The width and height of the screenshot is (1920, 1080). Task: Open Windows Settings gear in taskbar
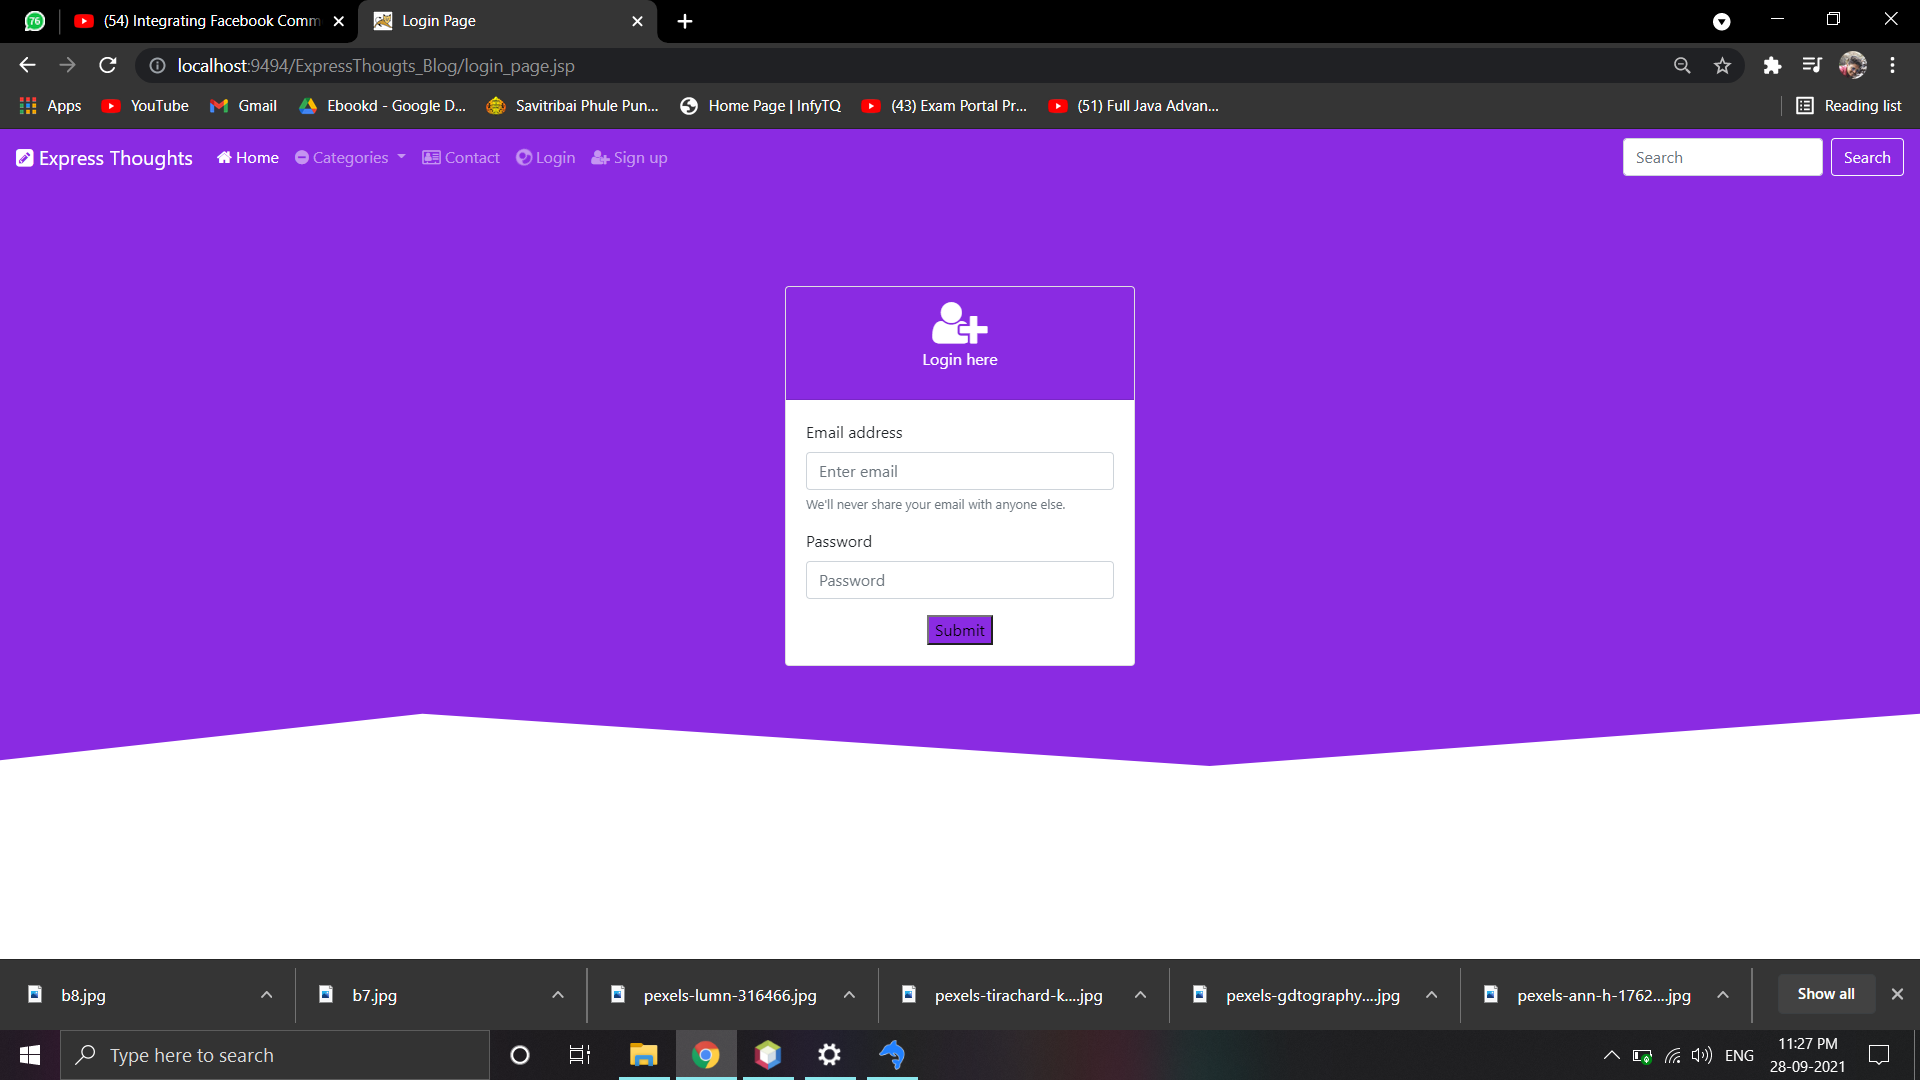[829, 1055]
